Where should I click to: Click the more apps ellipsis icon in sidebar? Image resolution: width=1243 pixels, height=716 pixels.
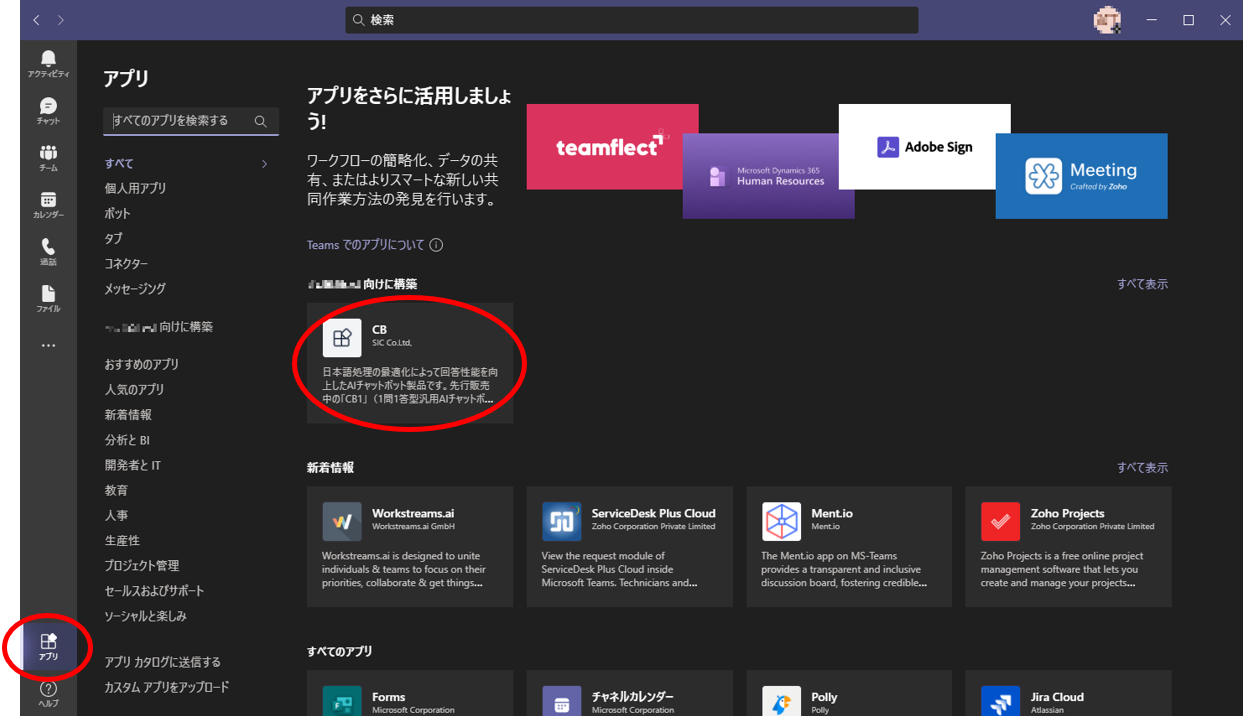[x=48, y=346]
